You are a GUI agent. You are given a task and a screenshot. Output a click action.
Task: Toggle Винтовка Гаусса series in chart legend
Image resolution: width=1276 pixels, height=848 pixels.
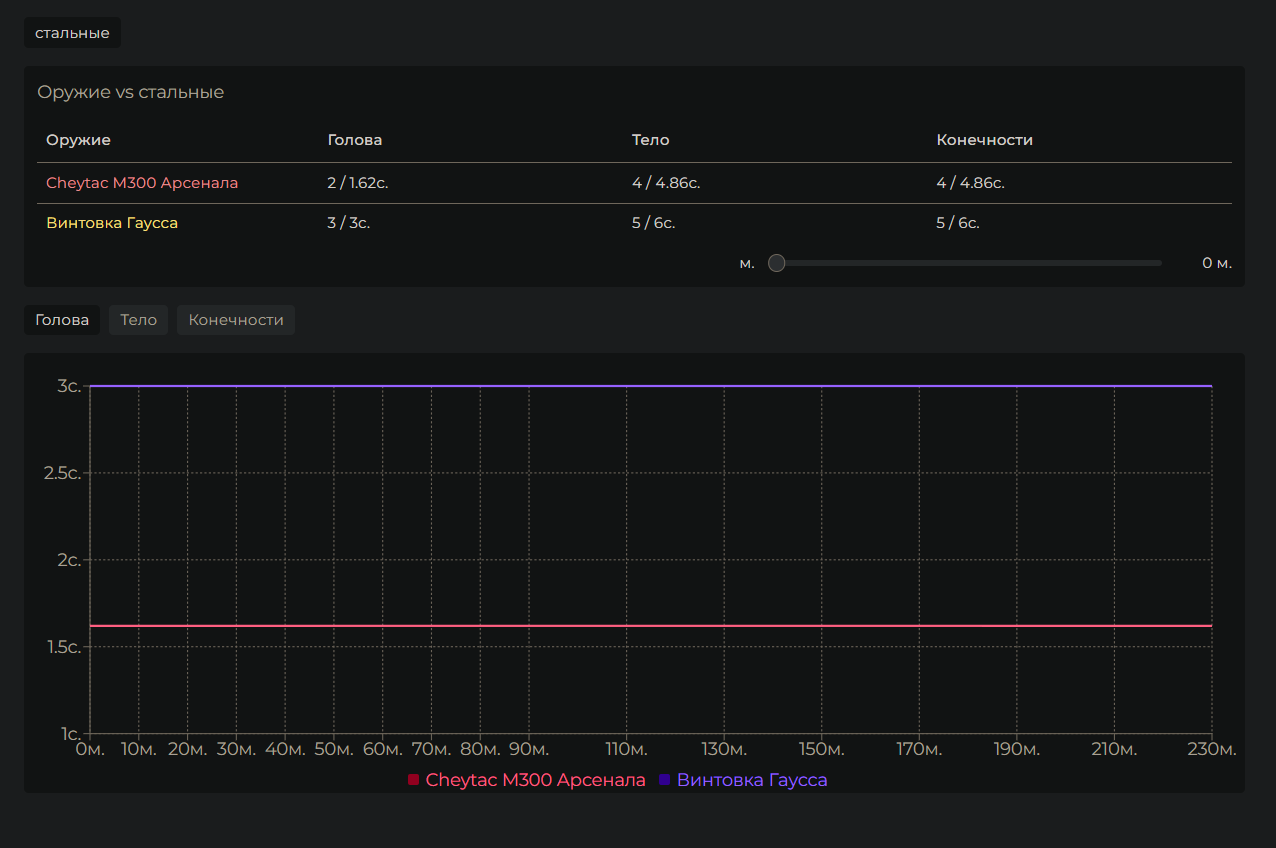[751, 780]
